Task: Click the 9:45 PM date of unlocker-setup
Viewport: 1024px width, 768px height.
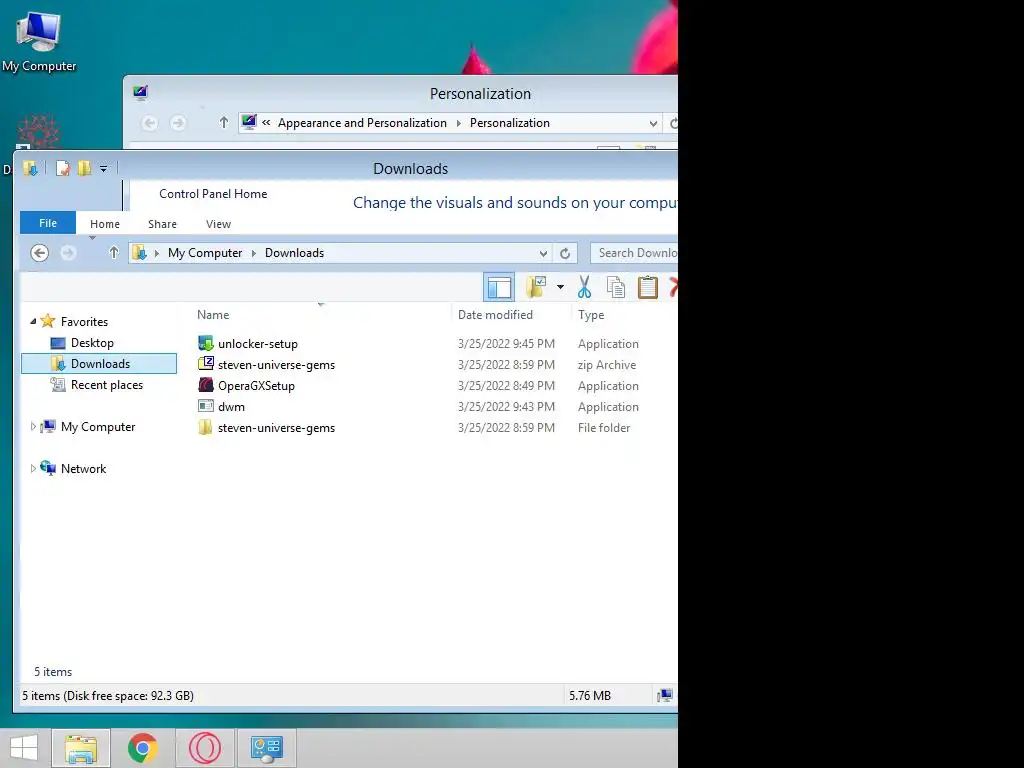Action: point(506,344)
